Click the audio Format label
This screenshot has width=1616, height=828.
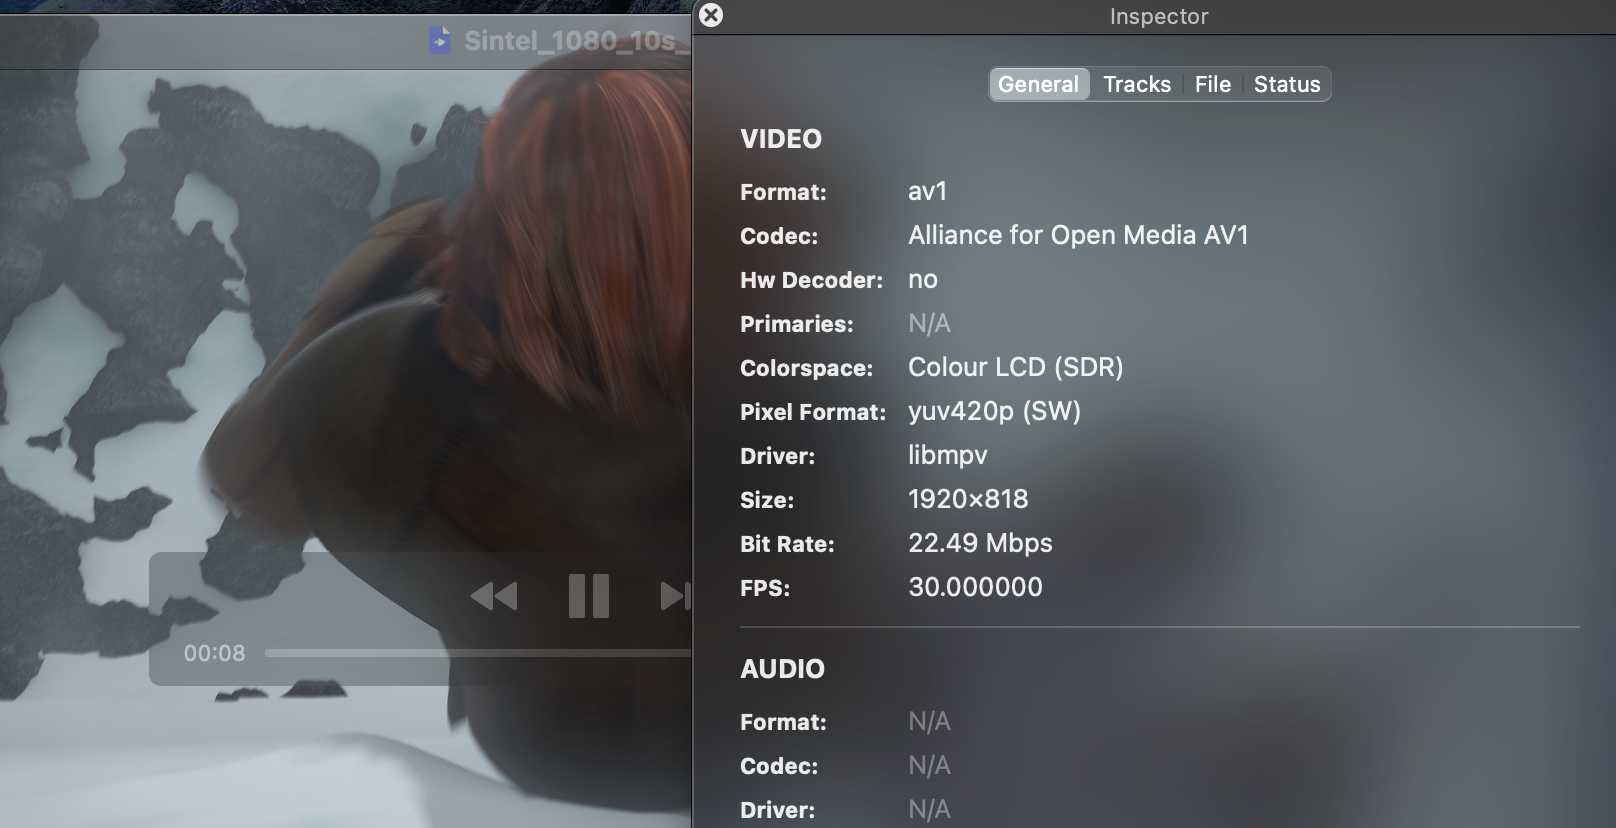coord(783,722)
